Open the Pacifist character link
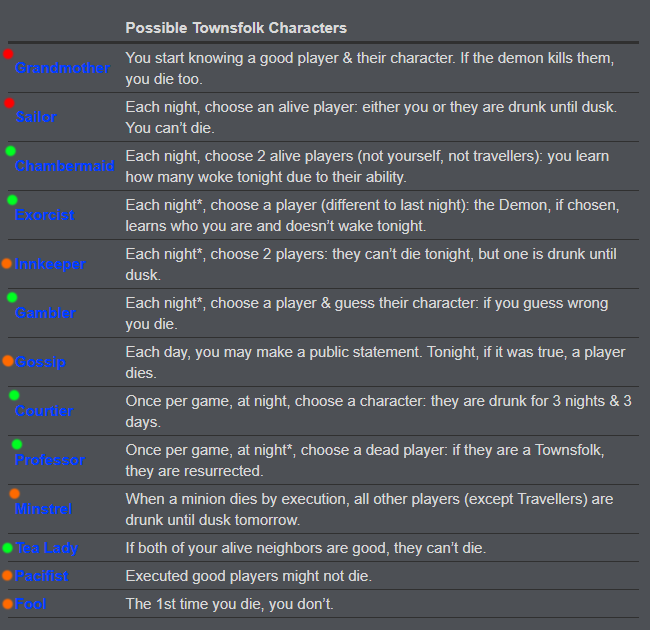The image size is (650, 630). point(41,576)
